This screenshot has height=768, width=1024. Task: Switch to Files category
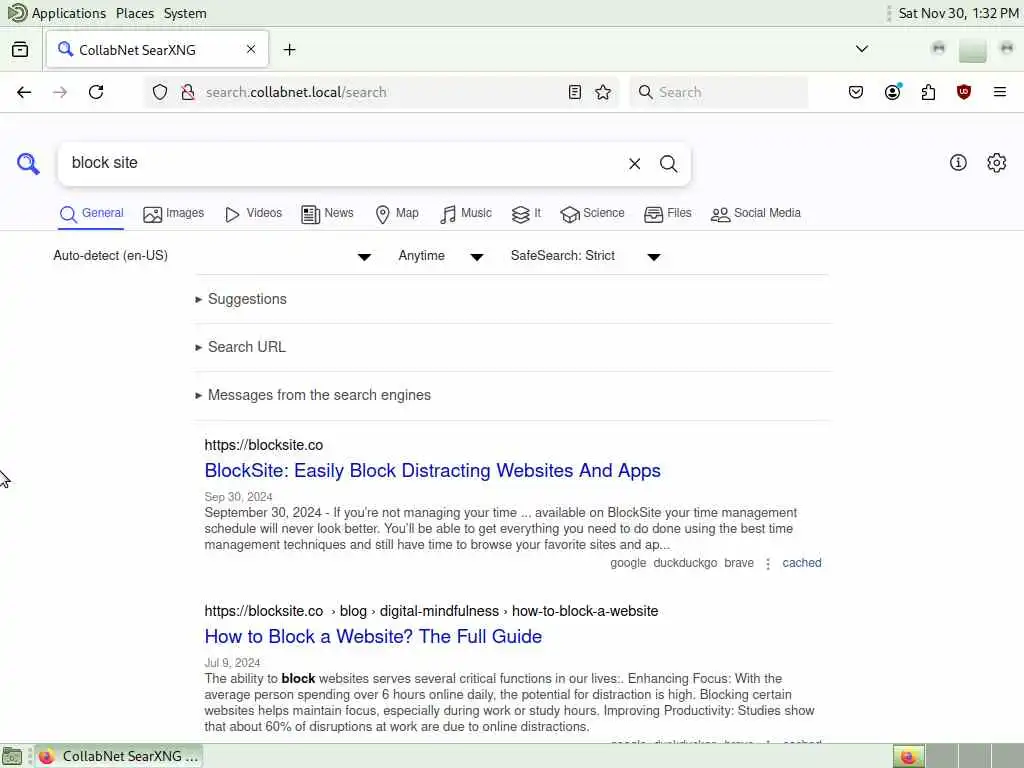[667, 214]
